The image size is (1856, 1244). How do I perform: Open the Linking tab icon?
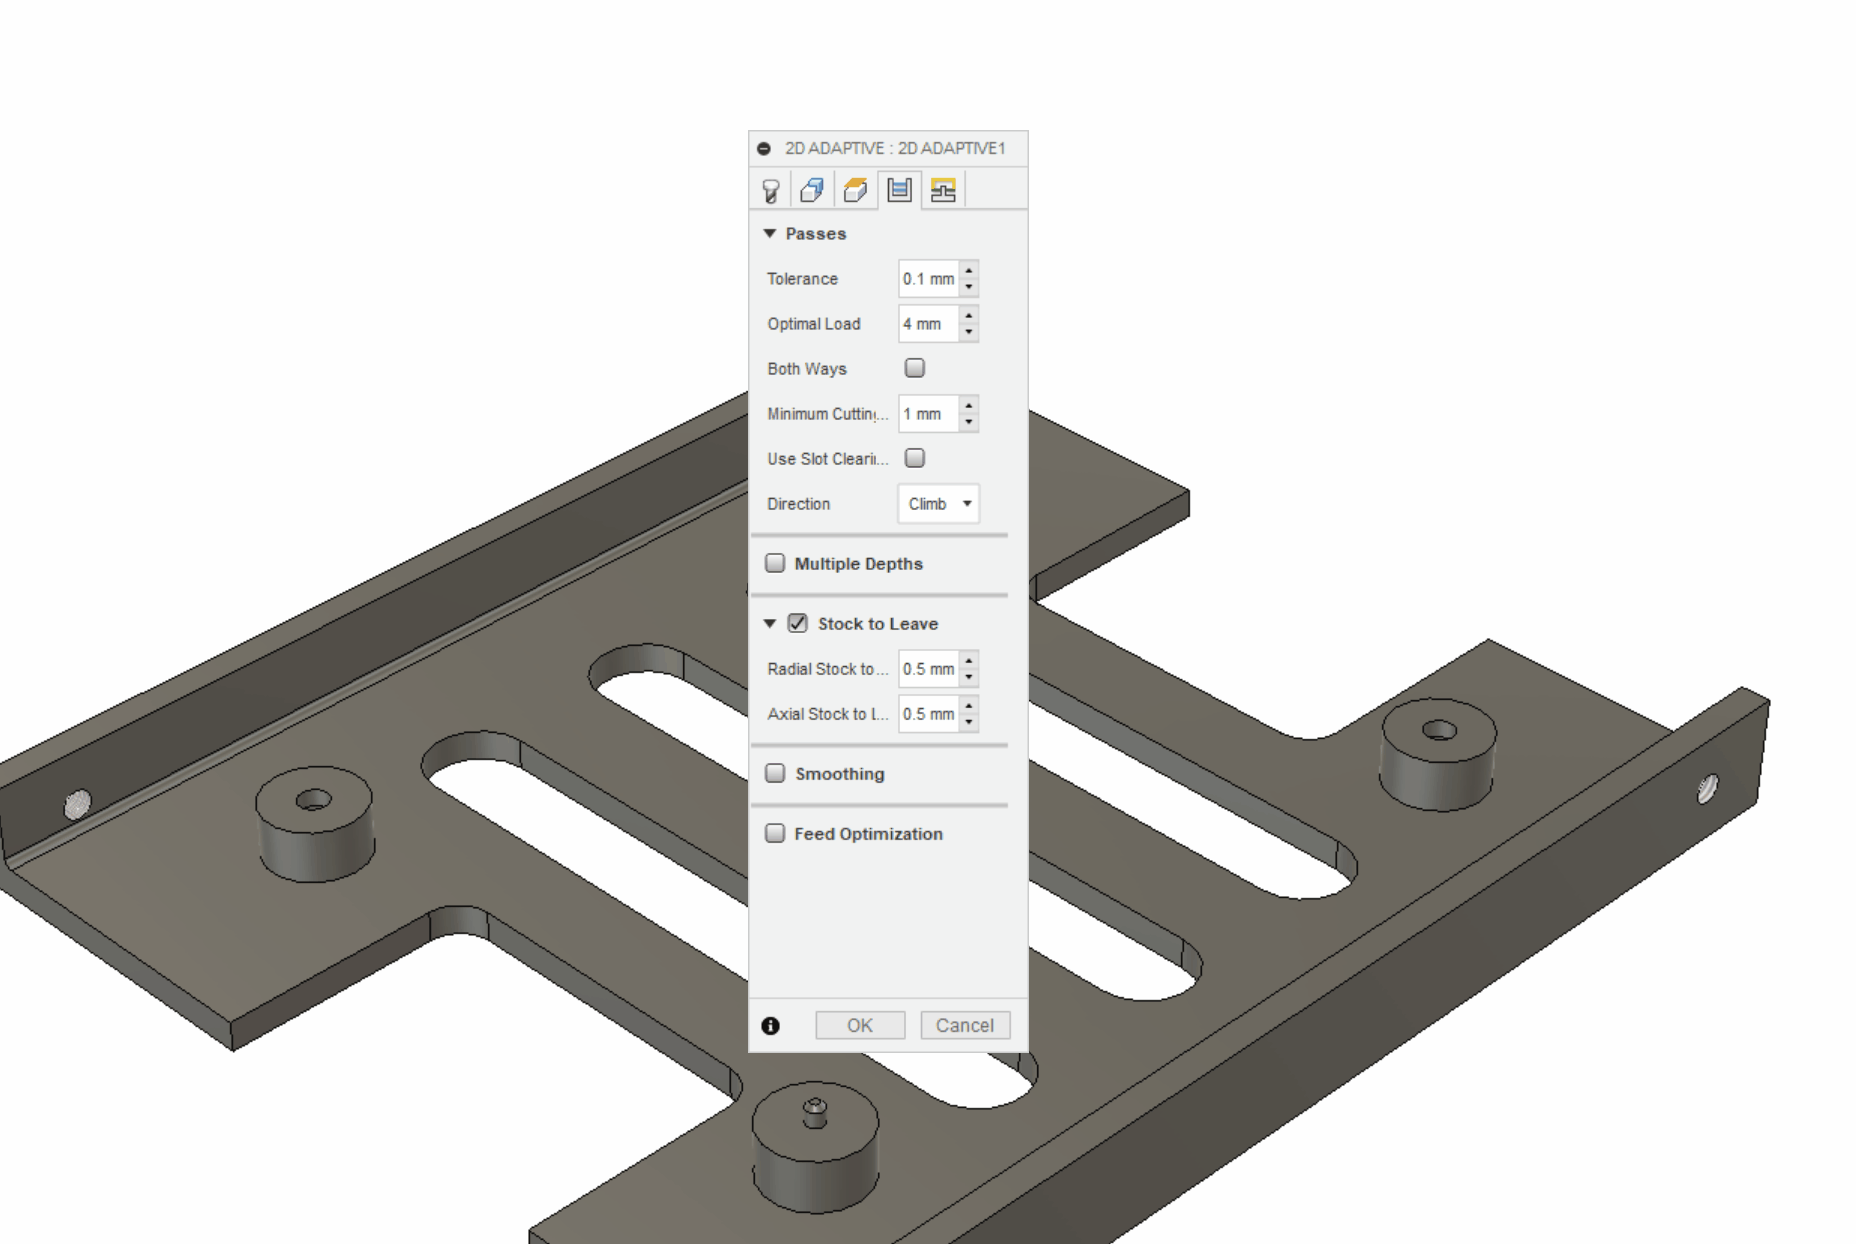pyautogui.click(x=940, y=188)
